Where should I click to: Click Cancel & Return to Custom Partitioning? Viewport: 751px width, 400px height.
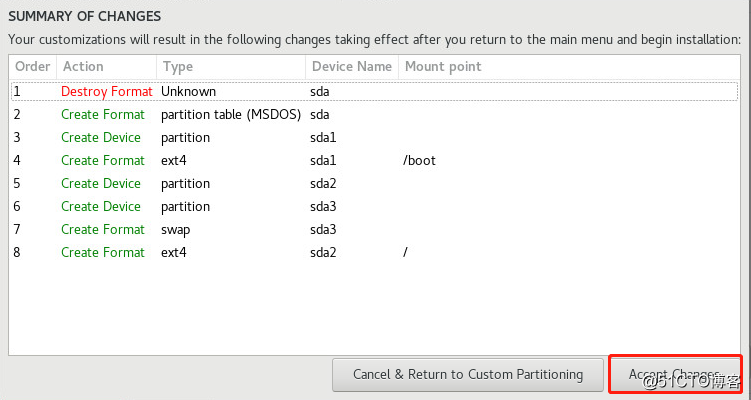coord(468,375)
